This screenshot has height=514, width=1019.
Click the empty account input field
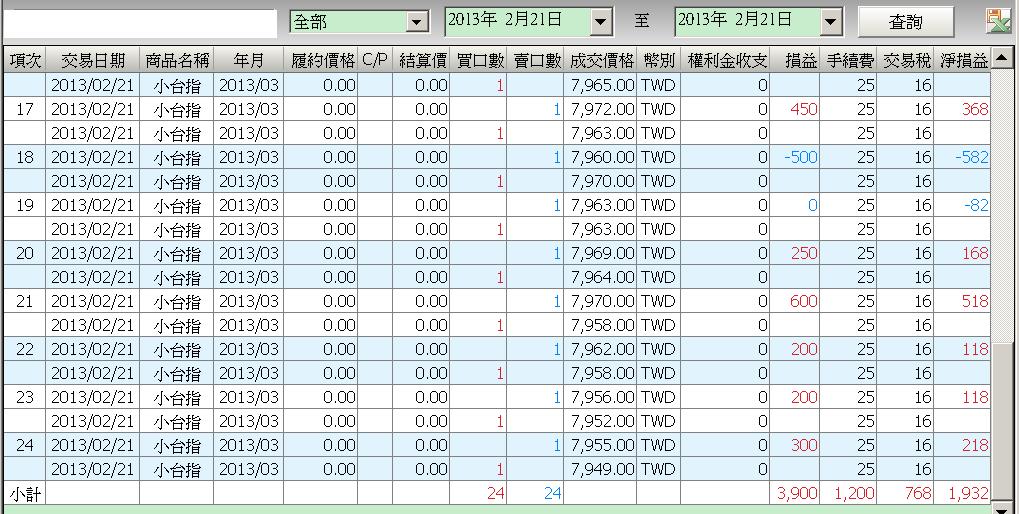point(140,24)
